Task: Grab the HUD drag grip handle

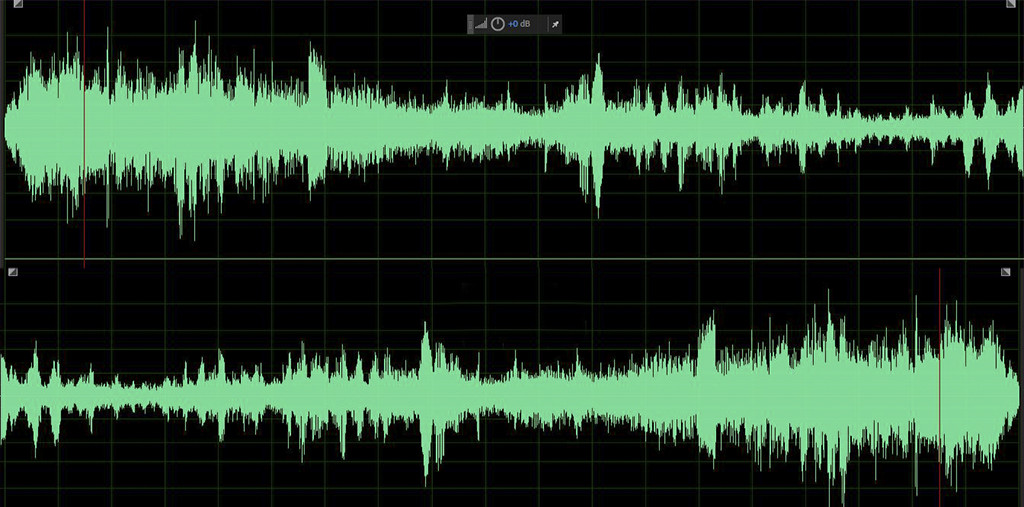Action: tap(470, 24)
